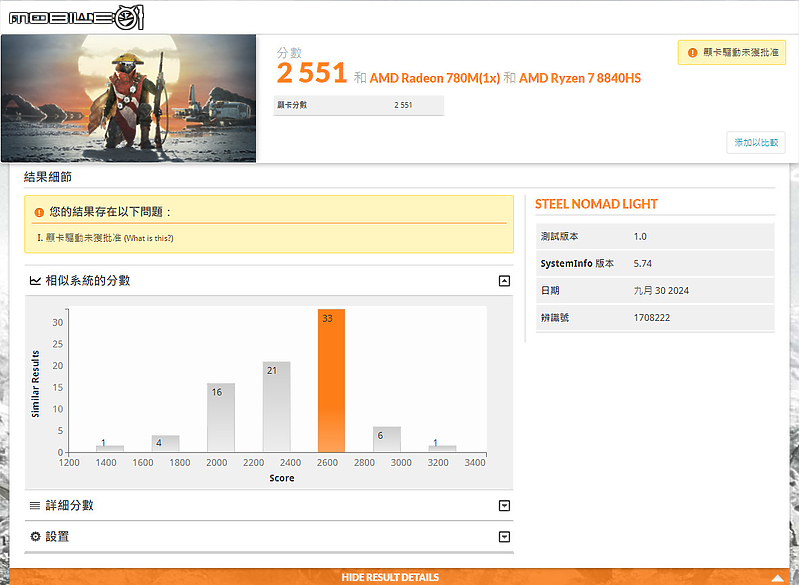The width and height of the screenshot is (799, 585).
Task: Open AMD Ryzen 7 8840HS link
Action: click(x=580, y=78)
